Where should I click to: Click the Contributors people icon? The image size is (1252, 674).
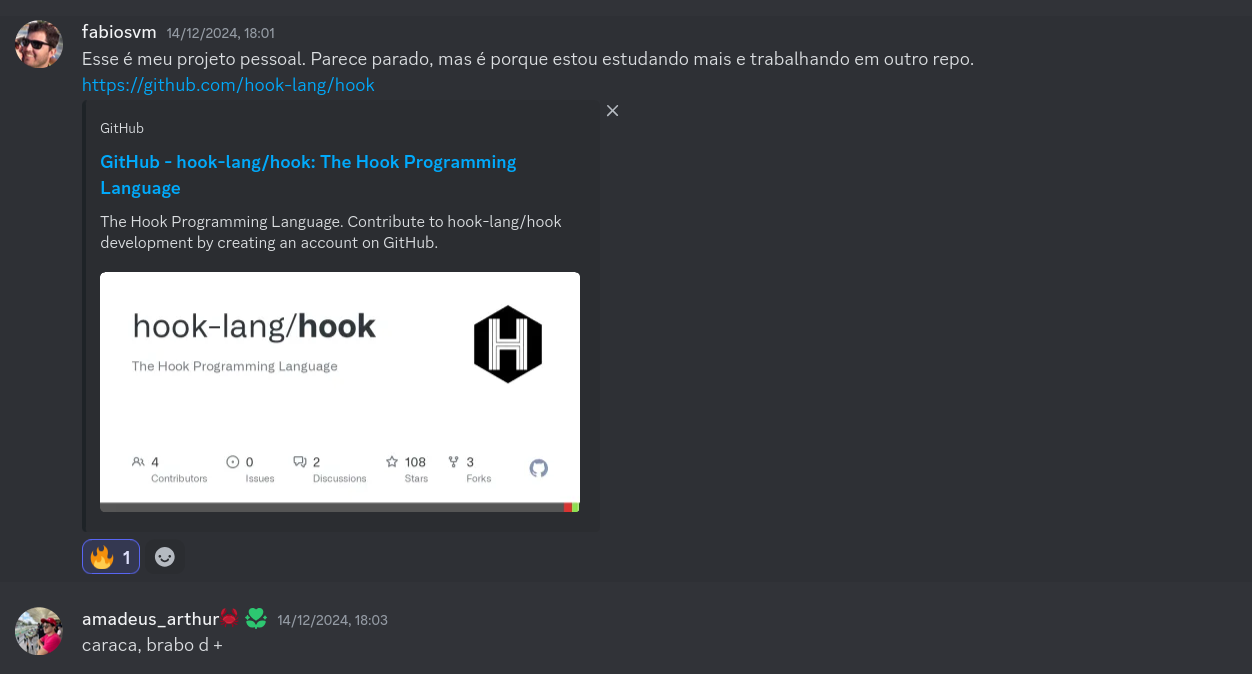(x=138, y=462)
